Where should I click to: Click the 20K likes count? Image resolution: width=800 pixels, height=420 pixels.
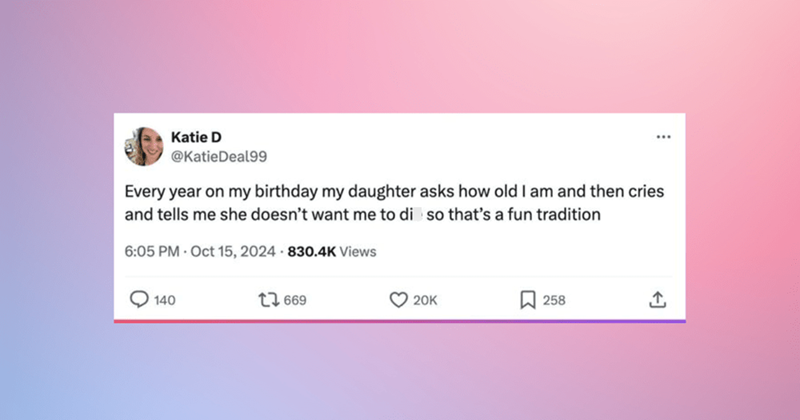point(425,300)
